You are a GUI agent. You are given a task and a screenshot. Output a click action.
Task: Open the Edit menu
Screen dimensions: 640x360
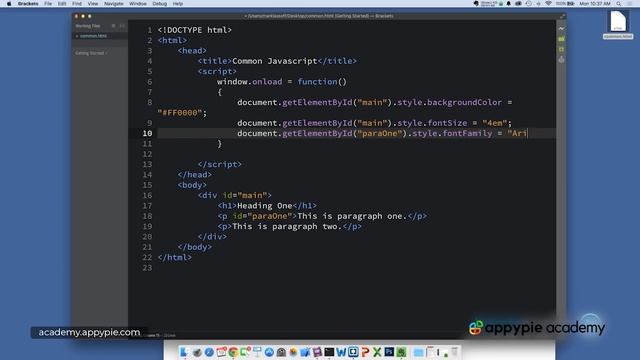pyautogui.click(x=62, y=4)
